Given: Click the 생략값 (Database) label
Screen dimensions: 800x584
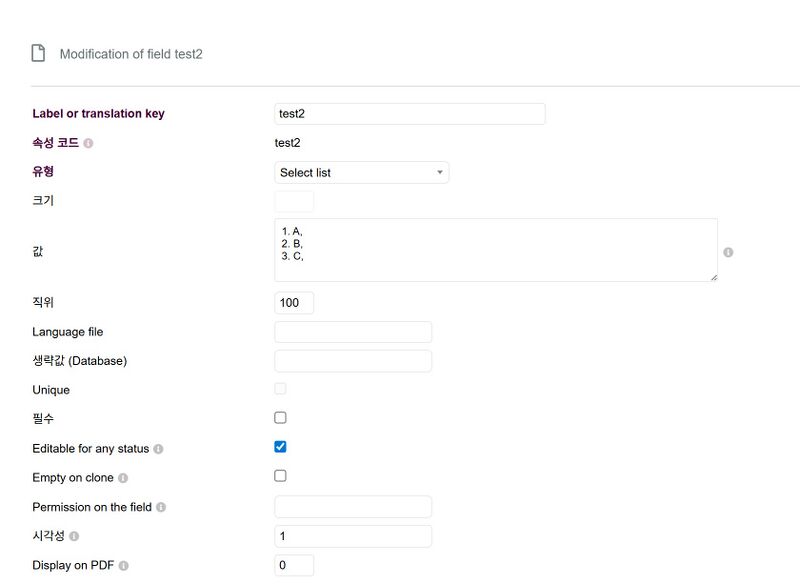Looking at the screenshot, I should (x=80, y=361).
